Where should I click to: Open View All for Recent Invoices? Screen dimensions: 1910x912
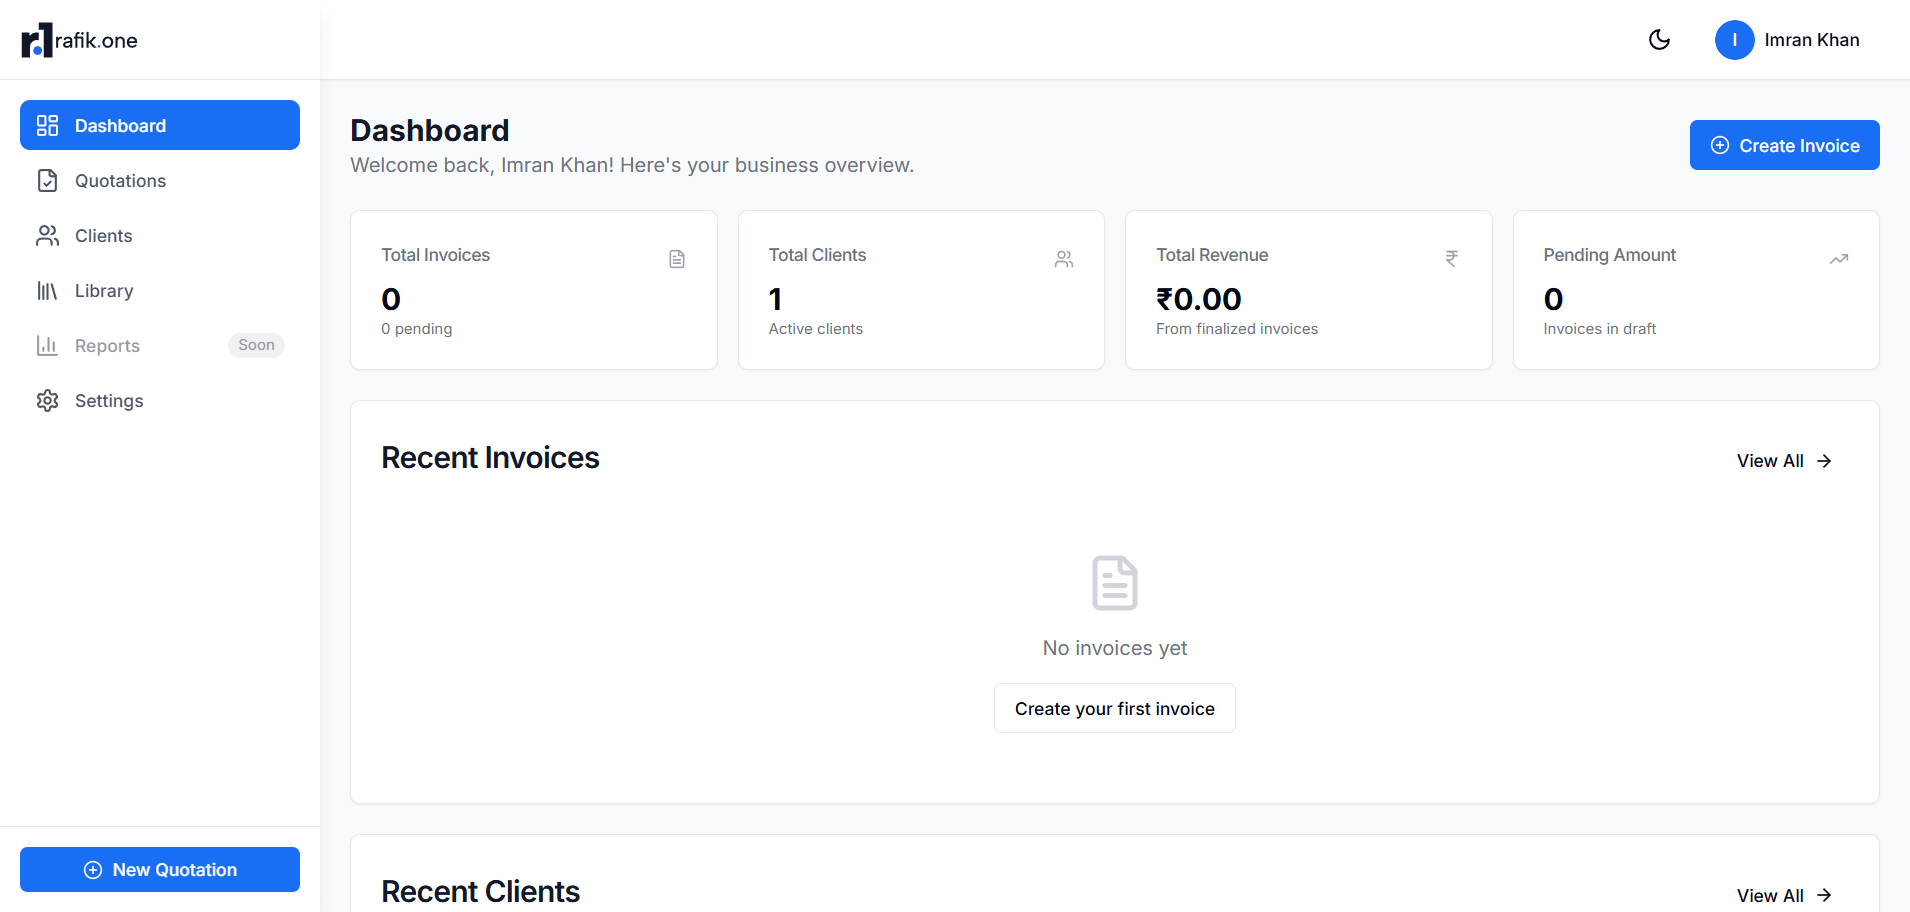(x=1784, y=461)
